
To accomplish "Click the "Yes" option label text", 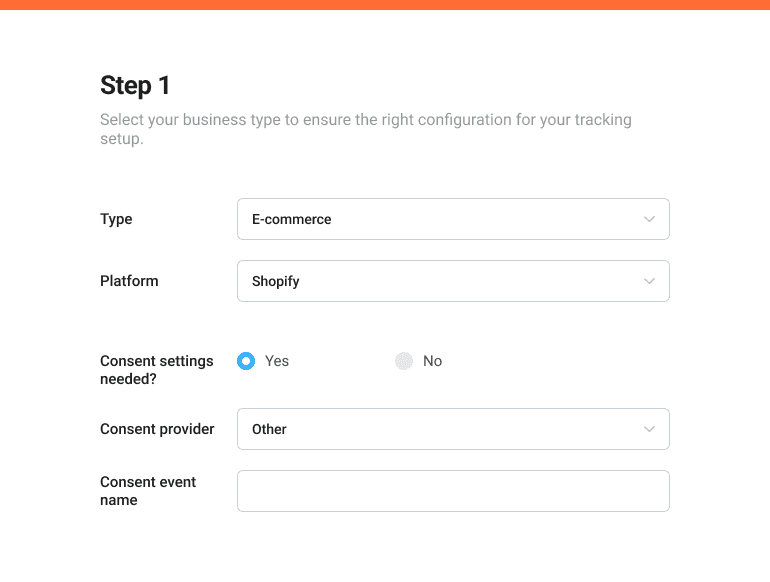I will click(x=277, y=361).
